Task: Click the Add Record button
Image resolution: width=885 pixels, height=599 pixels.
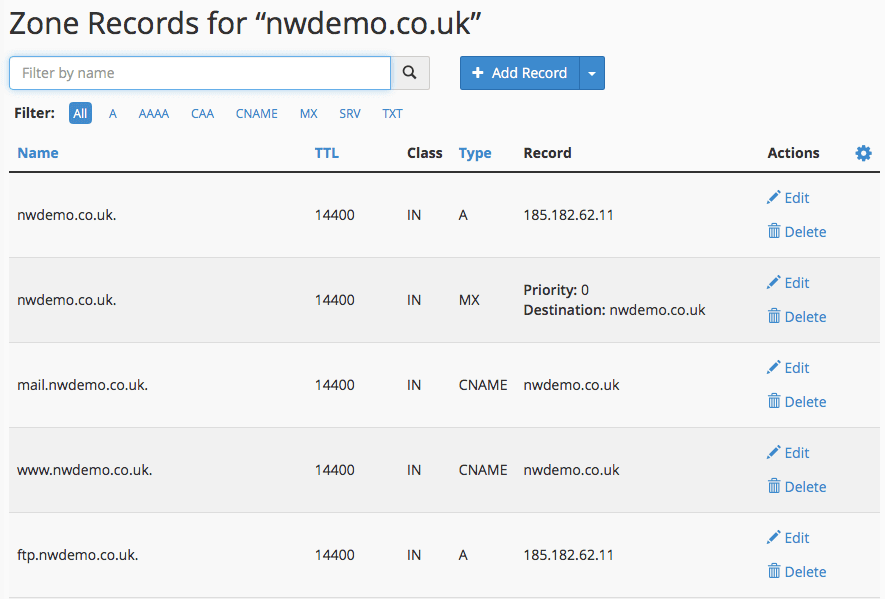Action: coord(520,73)
